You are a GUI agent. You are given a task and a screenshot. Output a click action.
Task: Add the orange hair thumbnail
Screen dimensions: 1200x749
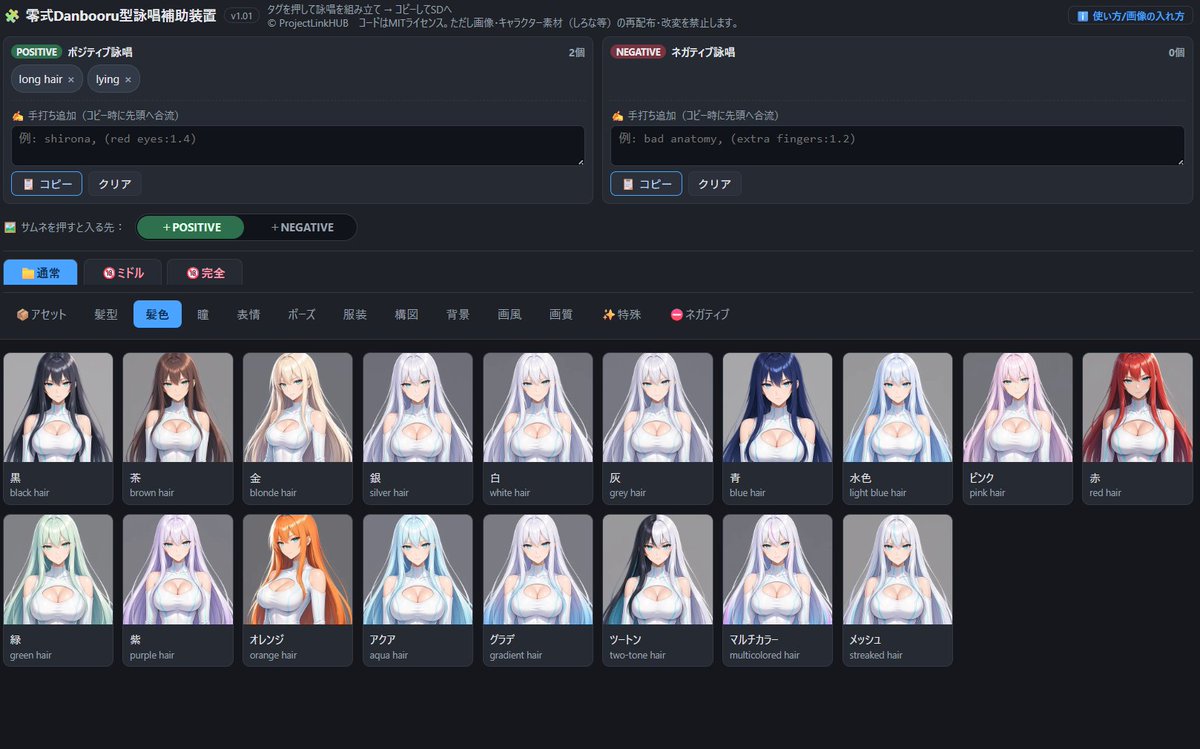click(x=298, y=590)
